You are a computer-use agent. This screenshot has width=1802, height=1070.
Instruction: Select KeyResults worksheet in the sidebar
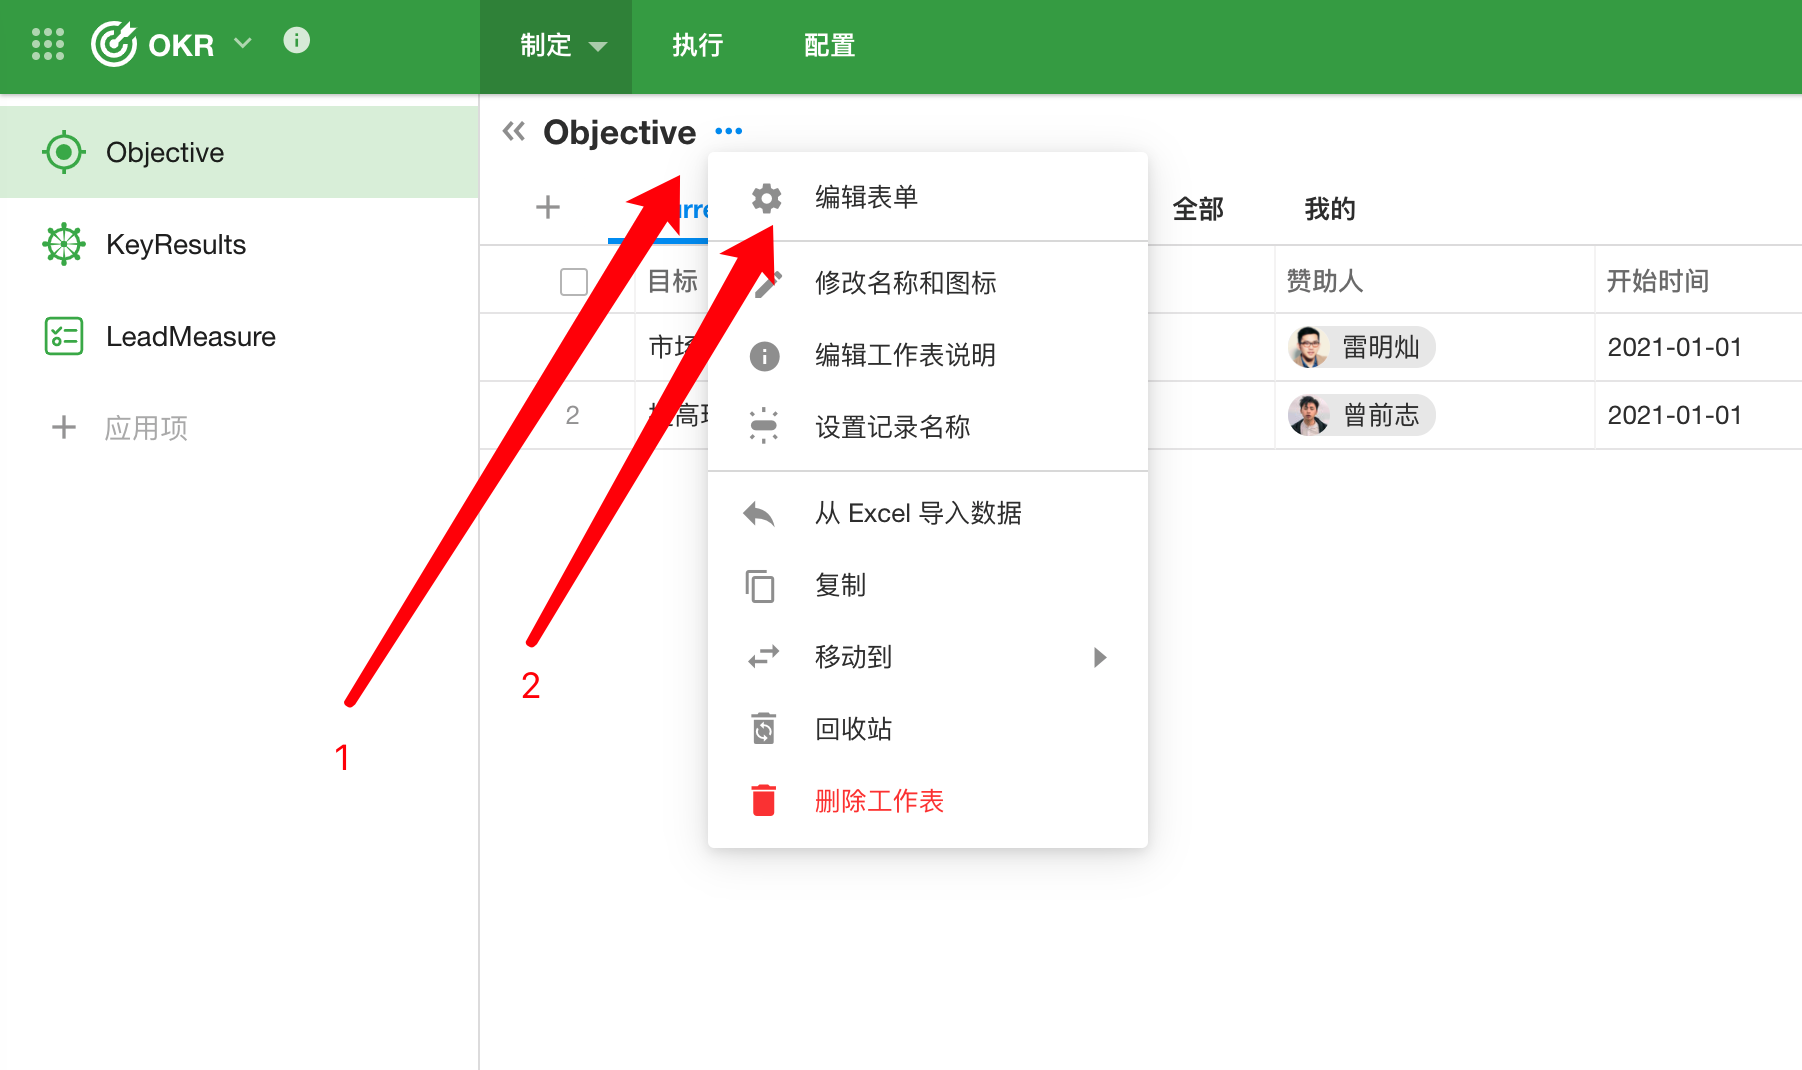pyautogui.click(x=239, y=244)
